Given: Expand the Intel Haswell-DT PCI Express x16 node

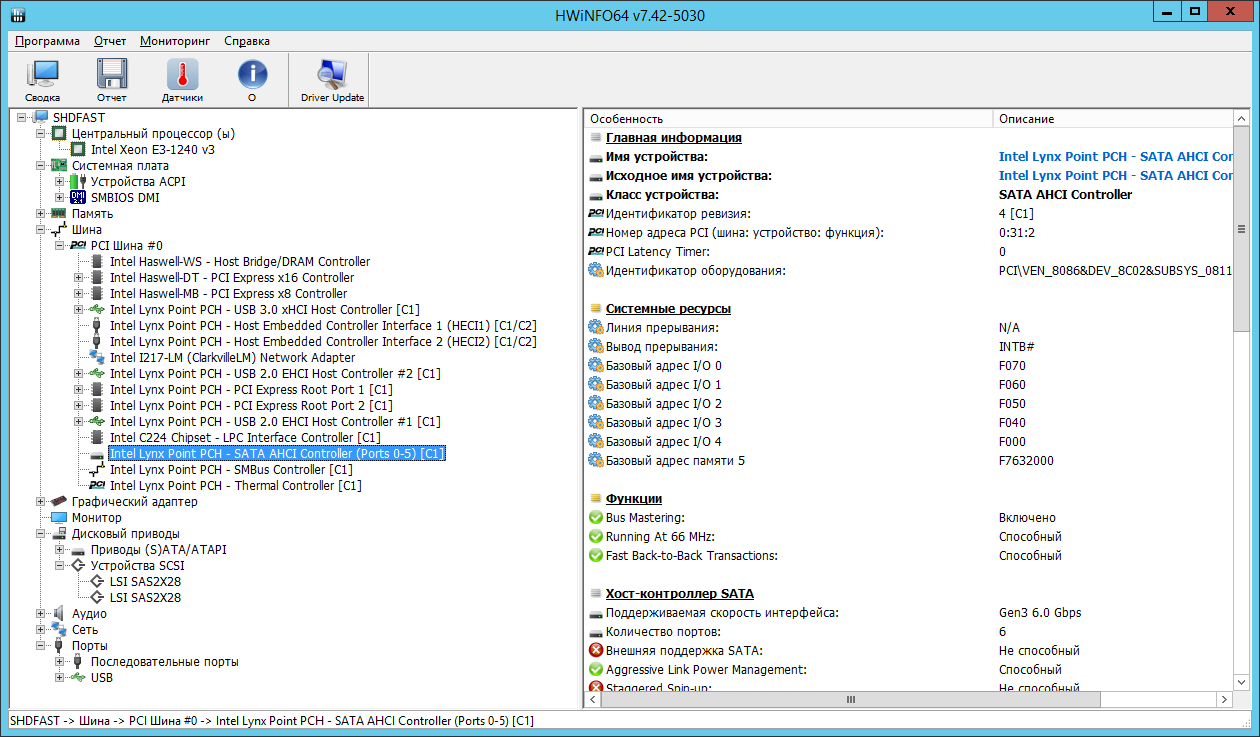Looking at the screenshot, I should tap(79, 278).
